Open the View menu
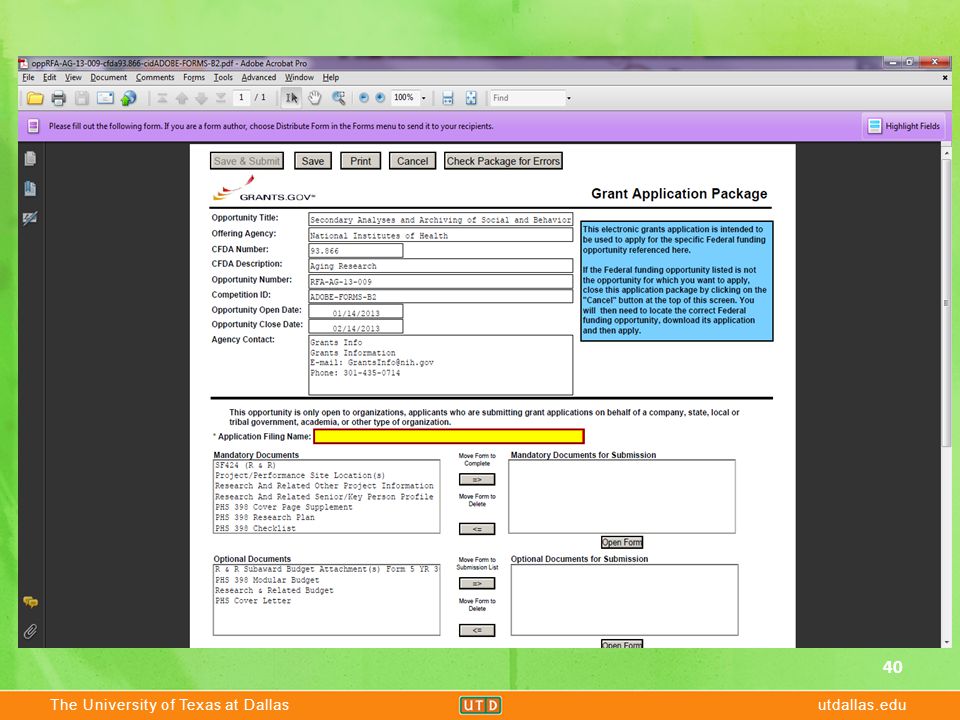Image resolution: width=960 pixels, height=720 pixels. click(73, 78)
